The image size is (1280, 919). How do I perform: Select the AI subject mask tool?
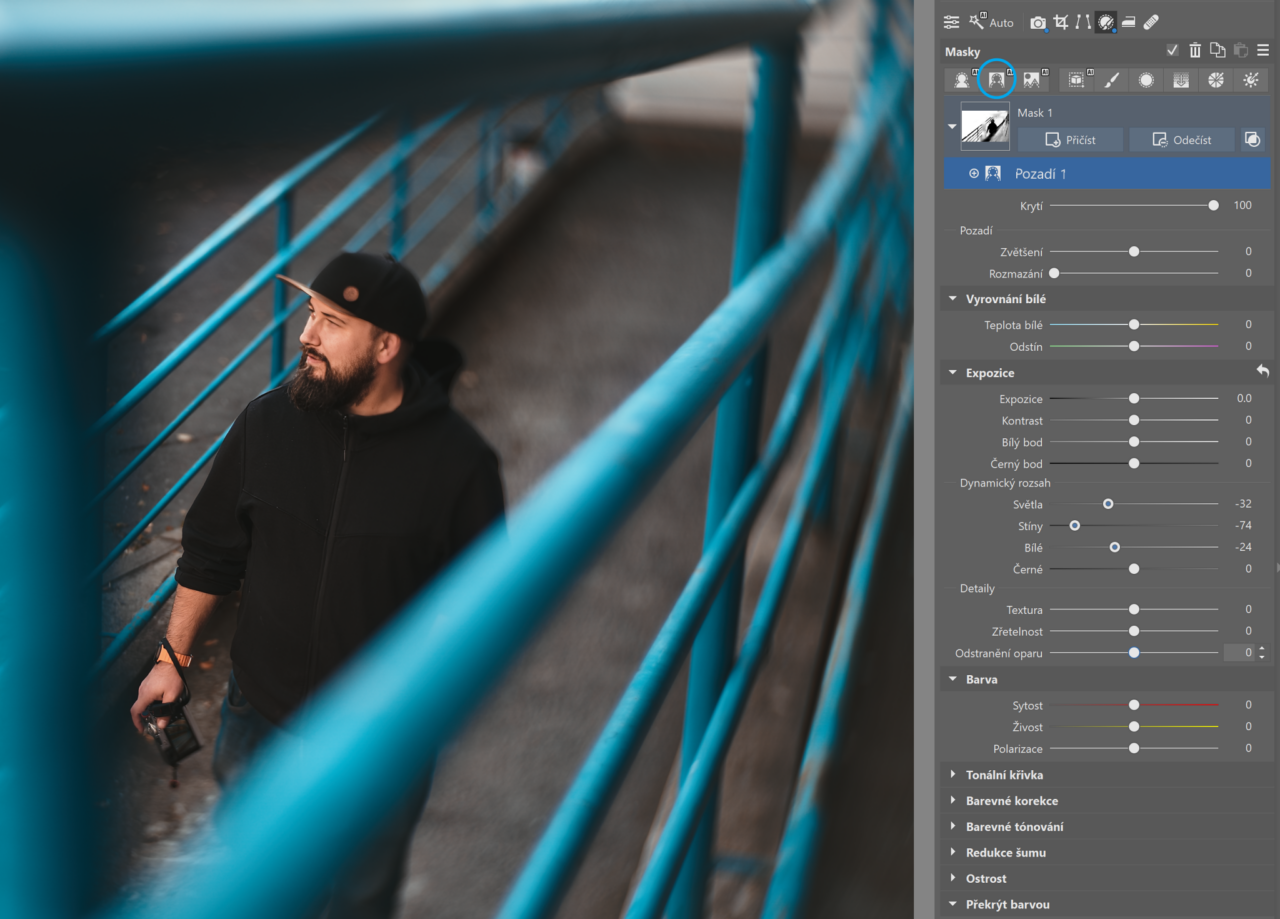[962, 80]
